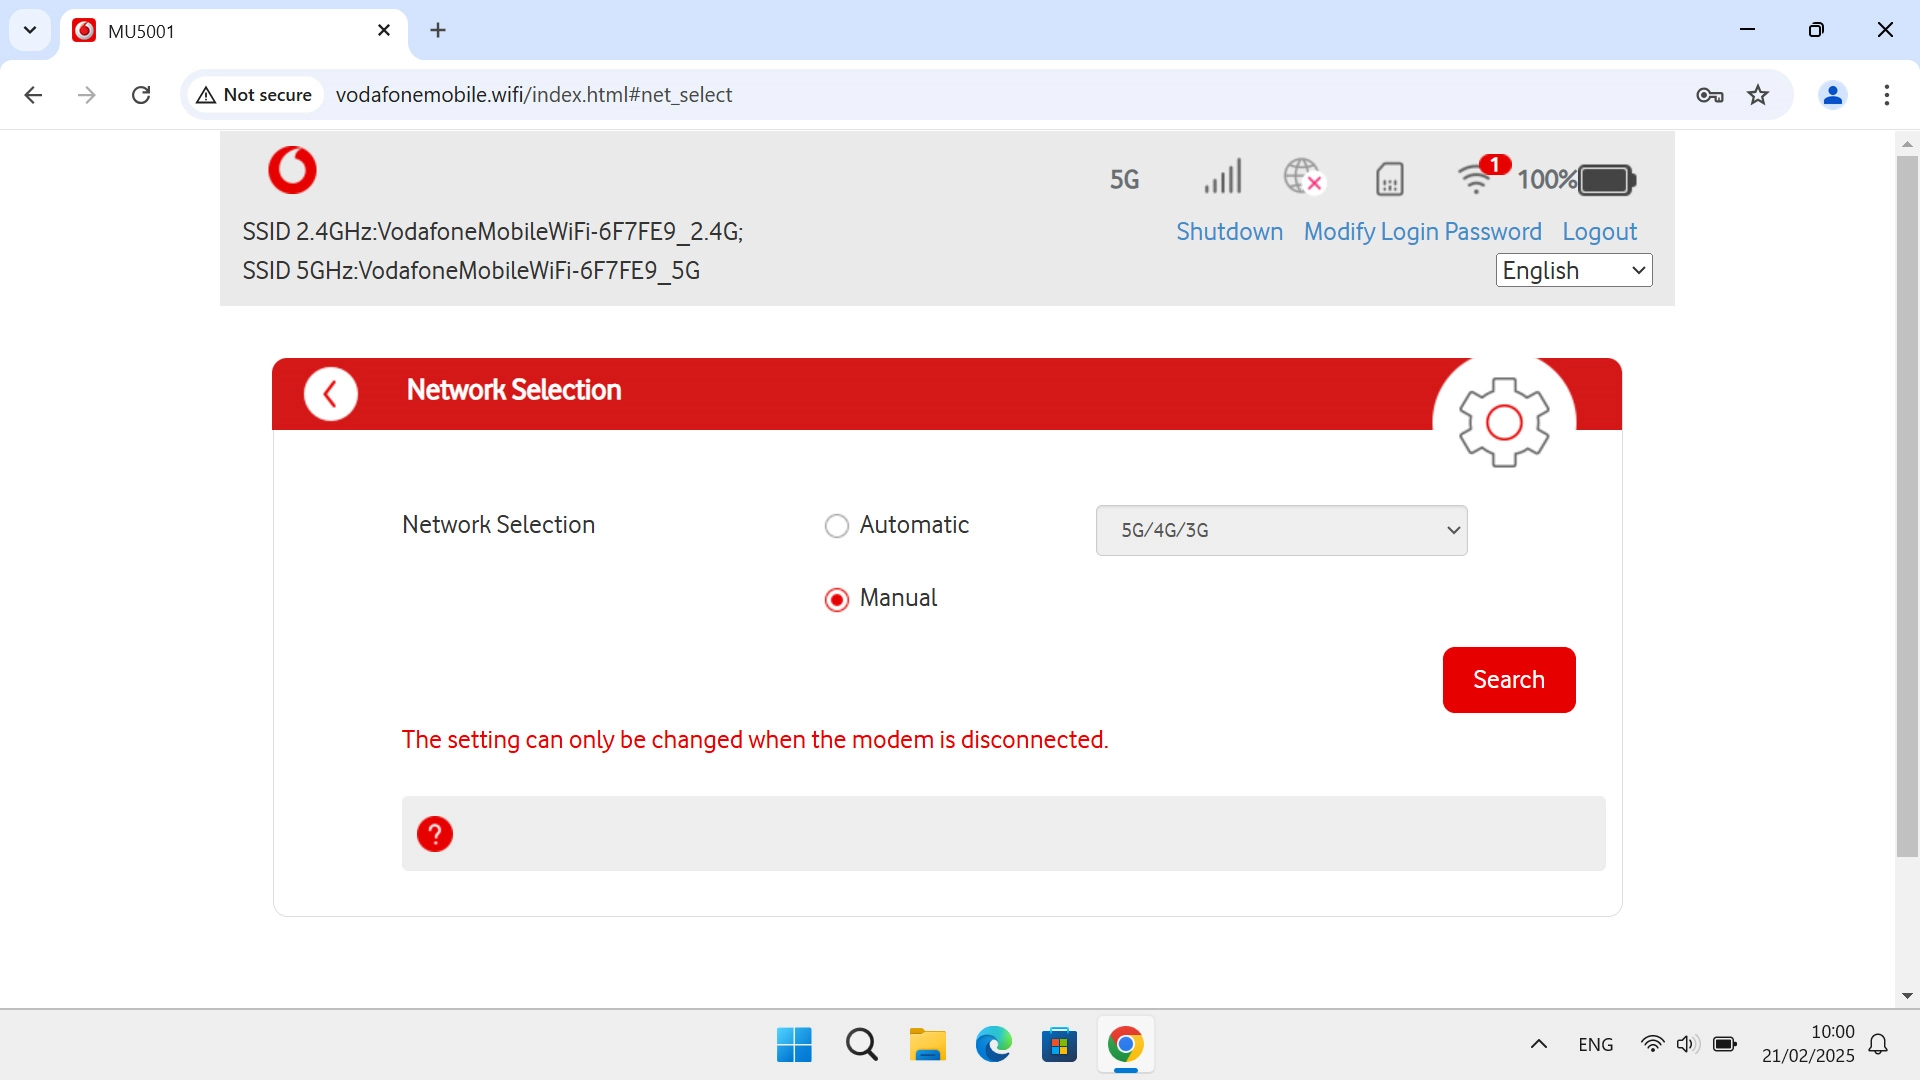Open the 5G/4G/3G network mode dropdown
1920x1080 pixels.
click(1281, 530)
